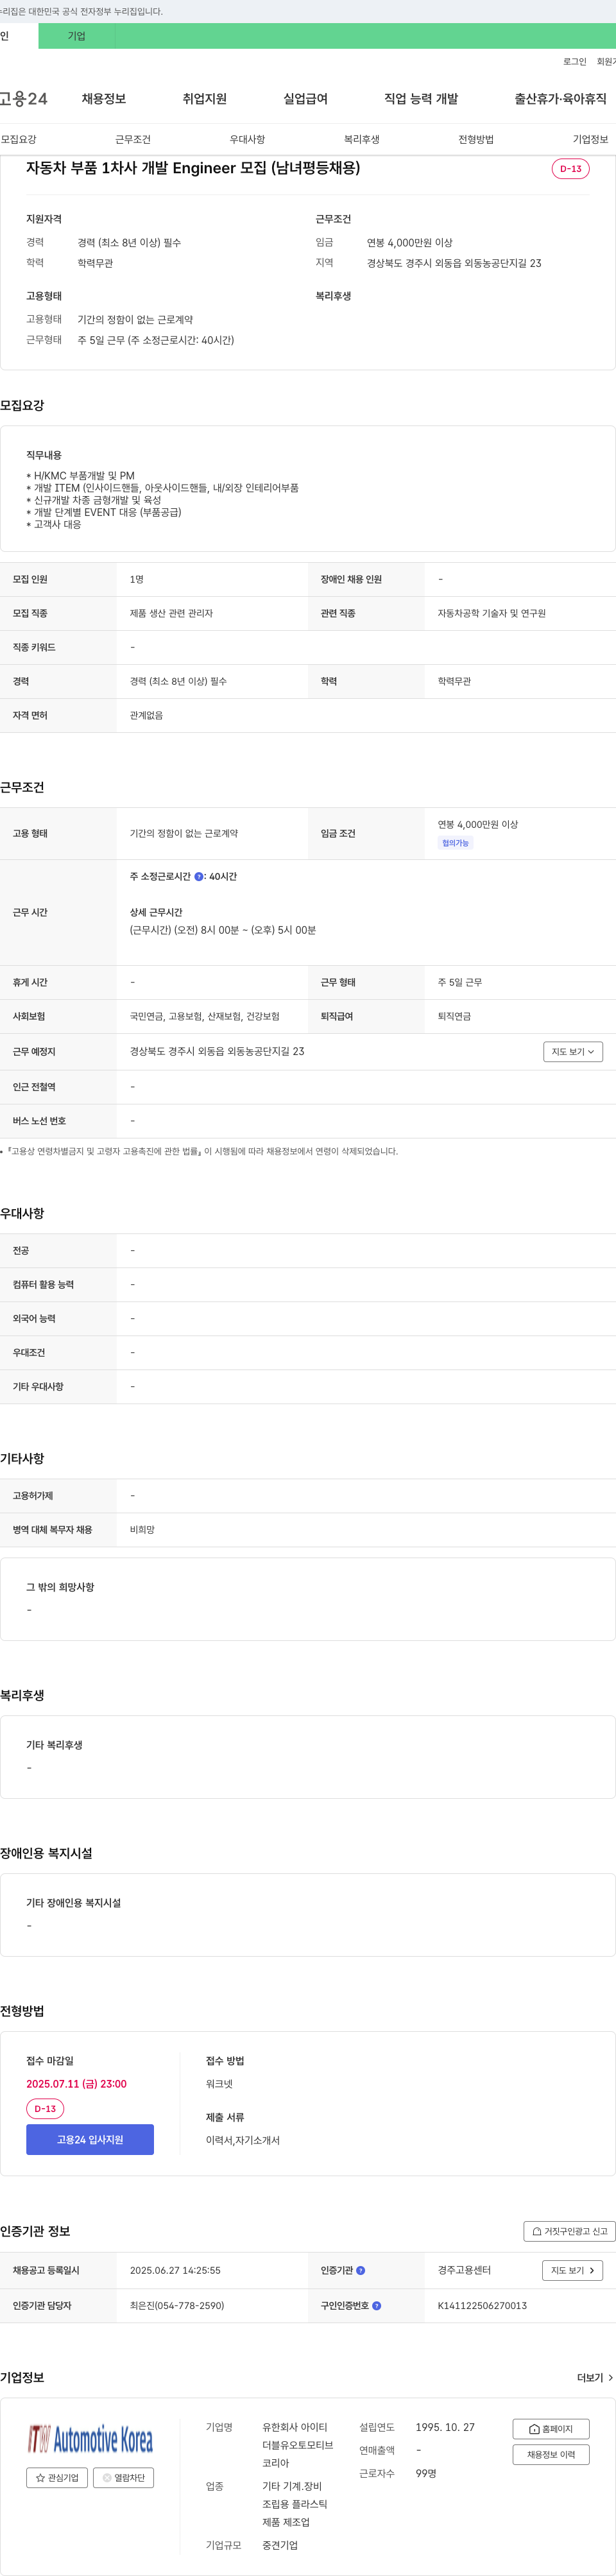
Task: Click the 워크넷 application method text
Action: [219, 2084]
